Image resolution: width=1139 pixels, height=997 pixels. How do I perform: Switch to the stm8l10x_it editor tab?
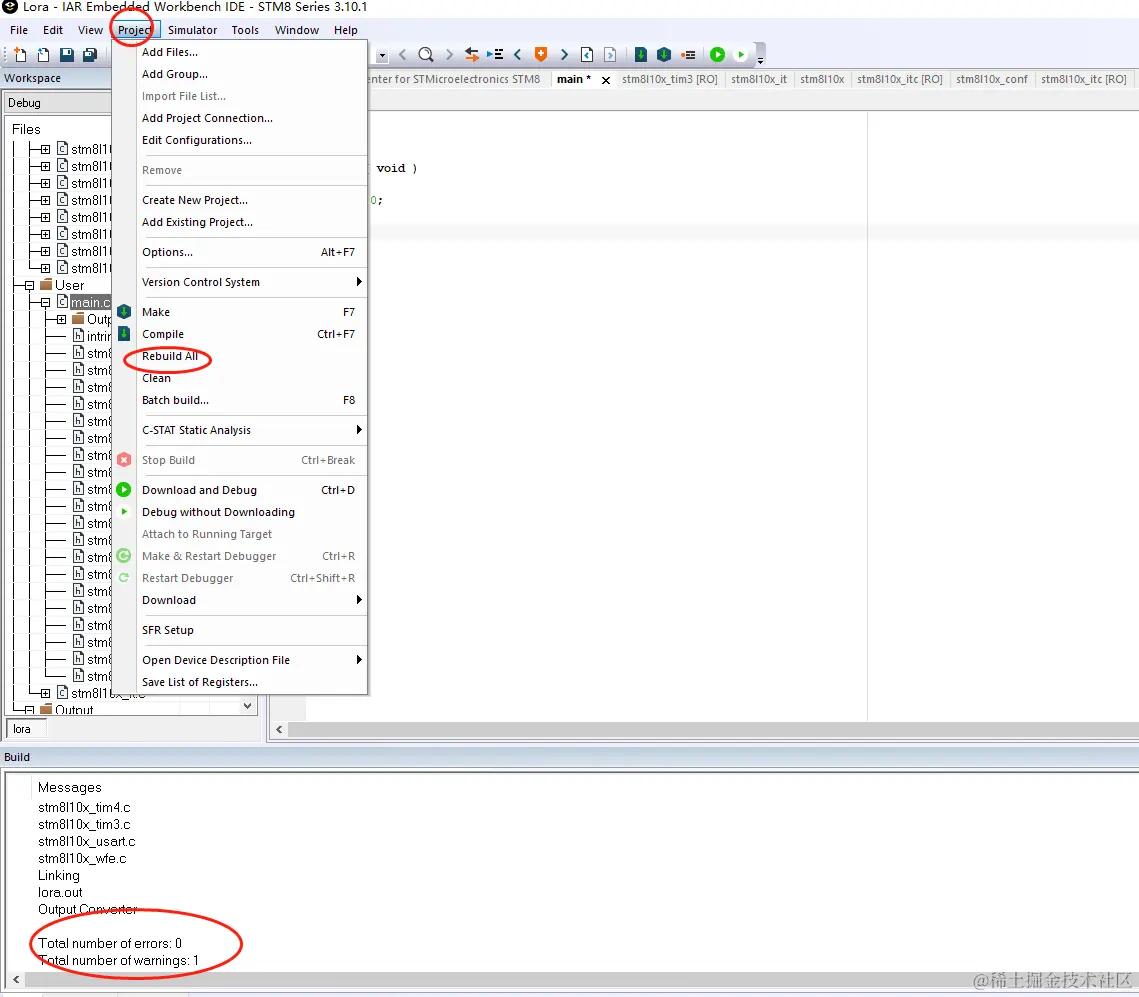pyautogui.click(x=759, y=79)
